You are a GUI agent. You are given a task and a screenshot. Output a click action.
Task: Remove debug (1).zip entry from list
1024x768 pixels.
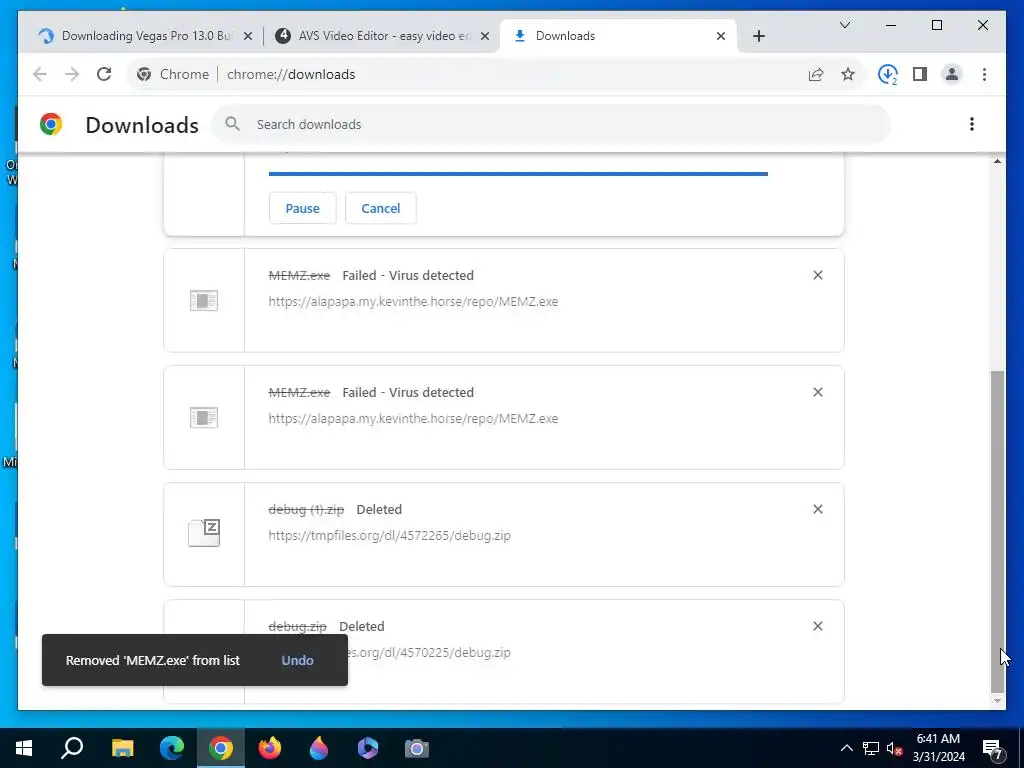coord(818,509)
